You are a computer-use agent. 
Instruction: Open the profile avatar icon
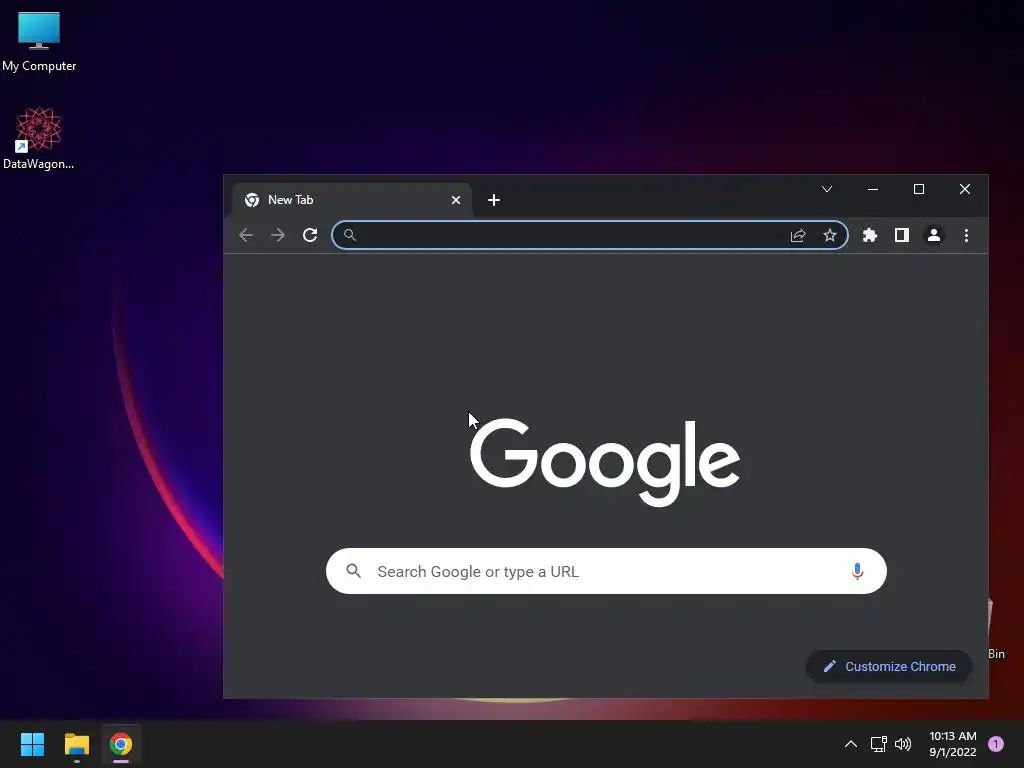[x=934, y=235]
